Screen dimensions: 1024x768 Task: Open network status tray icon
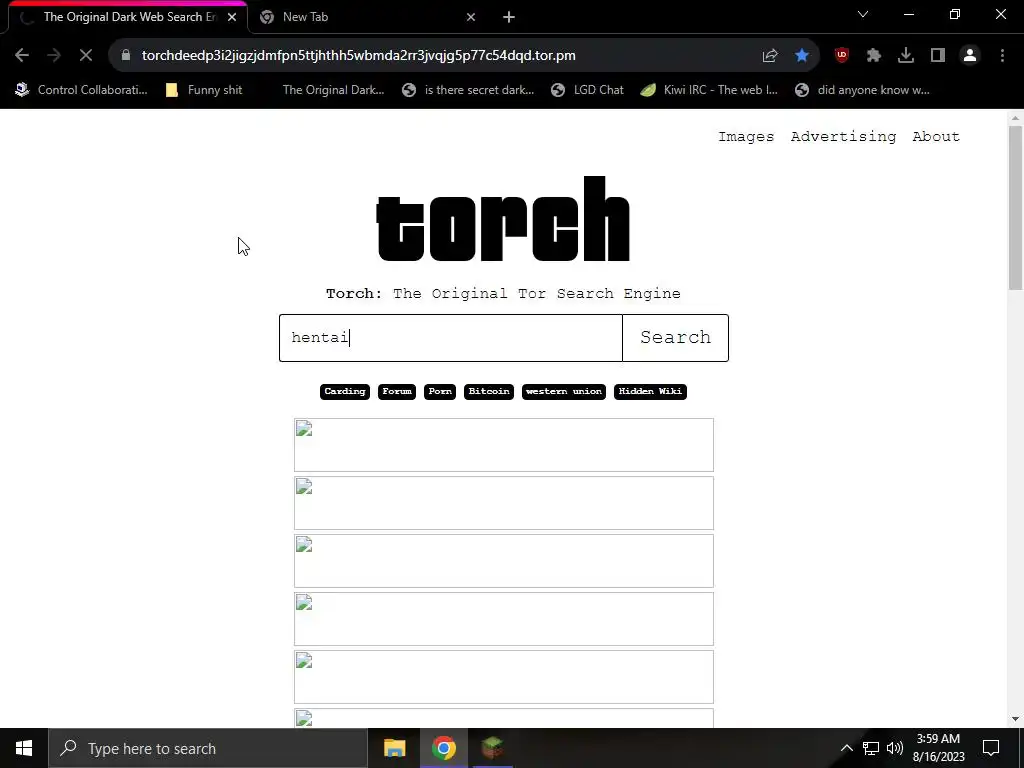tap(871, 748)
